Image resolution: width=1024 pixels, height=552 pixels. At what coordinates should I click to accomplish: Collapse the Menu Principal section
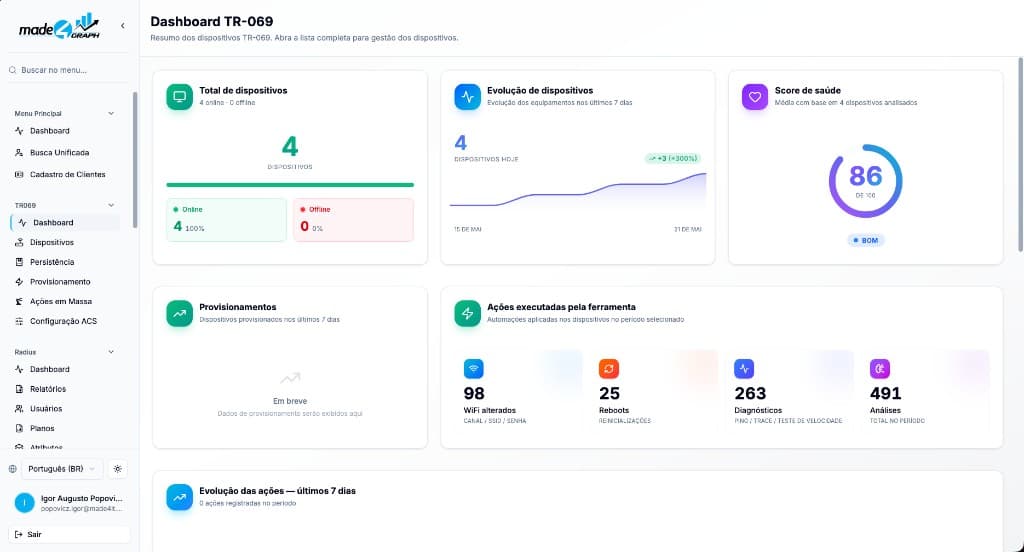pos(111,114)
